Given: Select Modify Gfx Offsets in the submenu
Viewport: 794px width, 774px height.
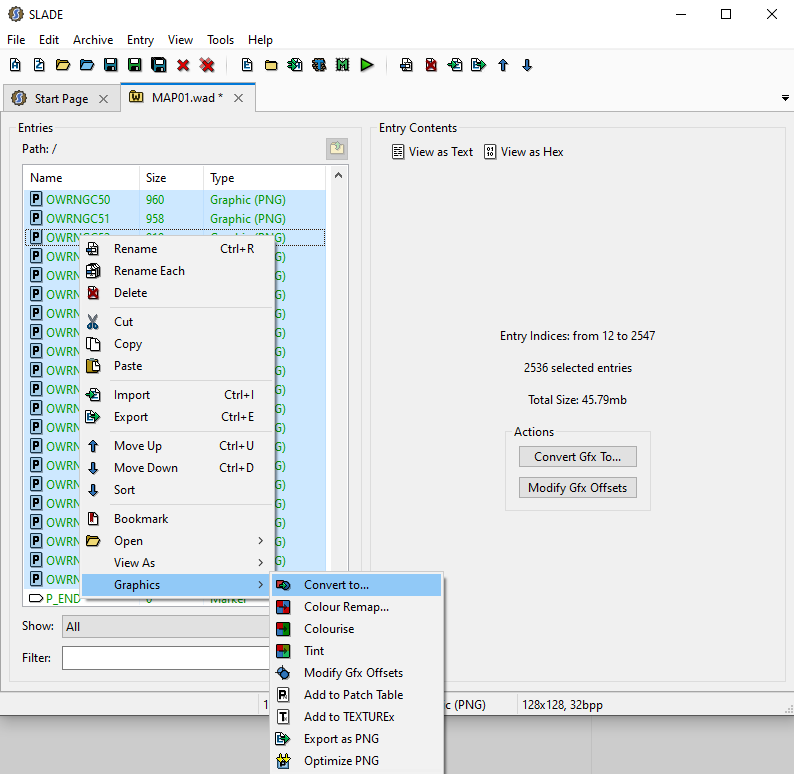Looking at the screenshot, I should coord(352,673).
